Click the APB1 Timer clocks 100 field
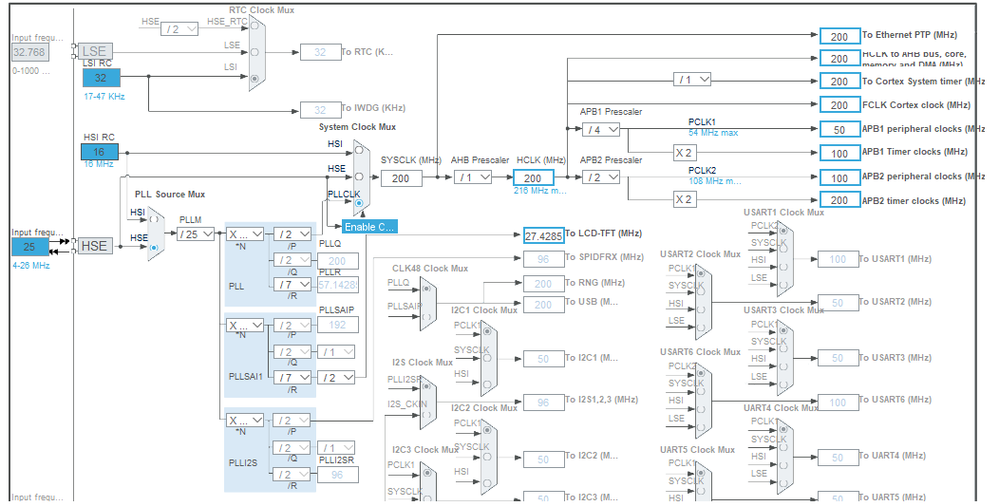The image size is (999, 504). coord(840,154)
